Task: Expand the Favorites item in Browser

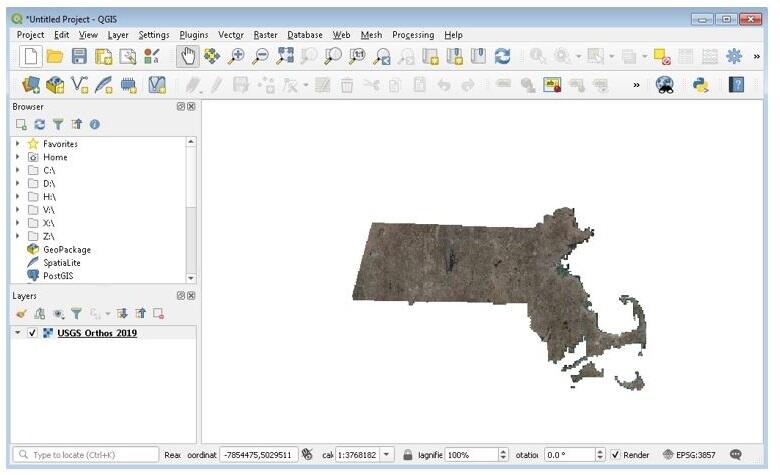Action: tap(18, 144)
